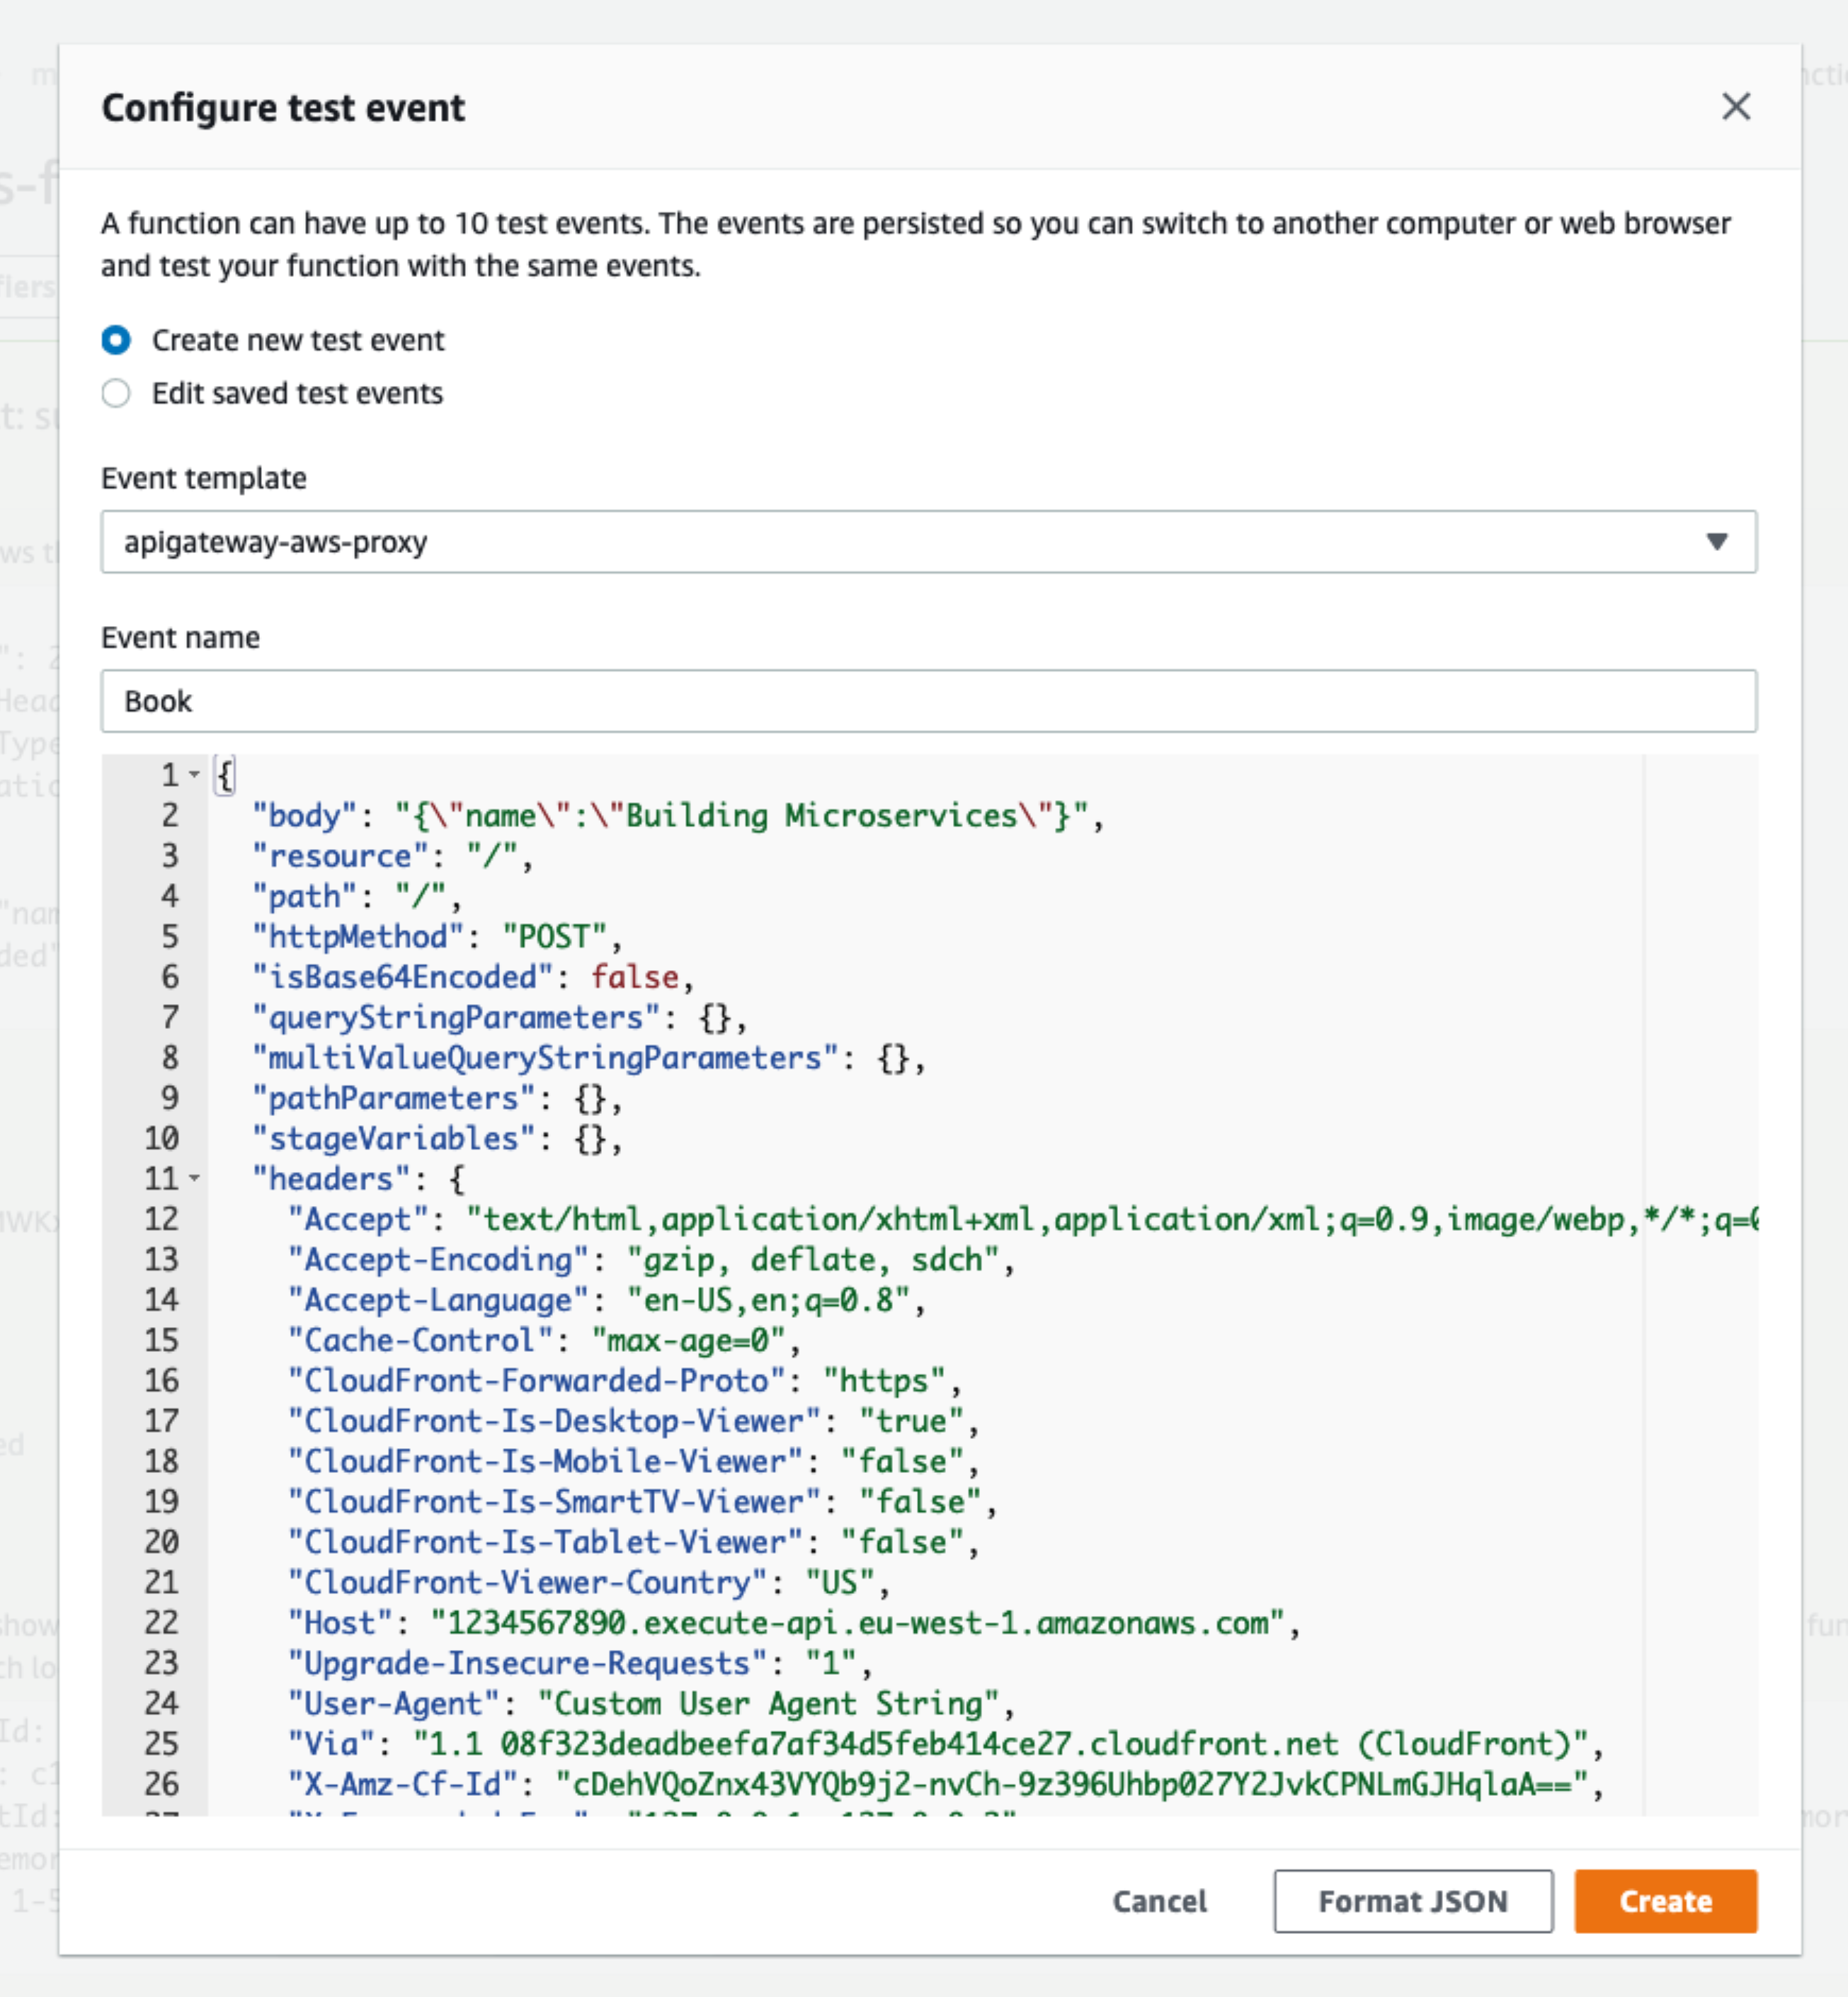Screen dimensions: 1848x1997
Task: Click the Cancel button
Action: pos(1159,1901)
